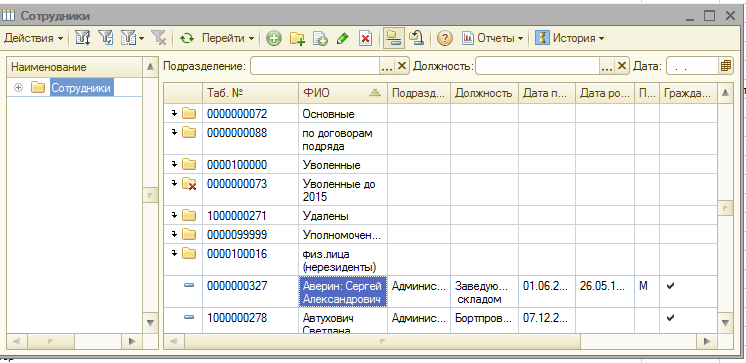
Task: Copy the current item icon
Action: [320, 39]
